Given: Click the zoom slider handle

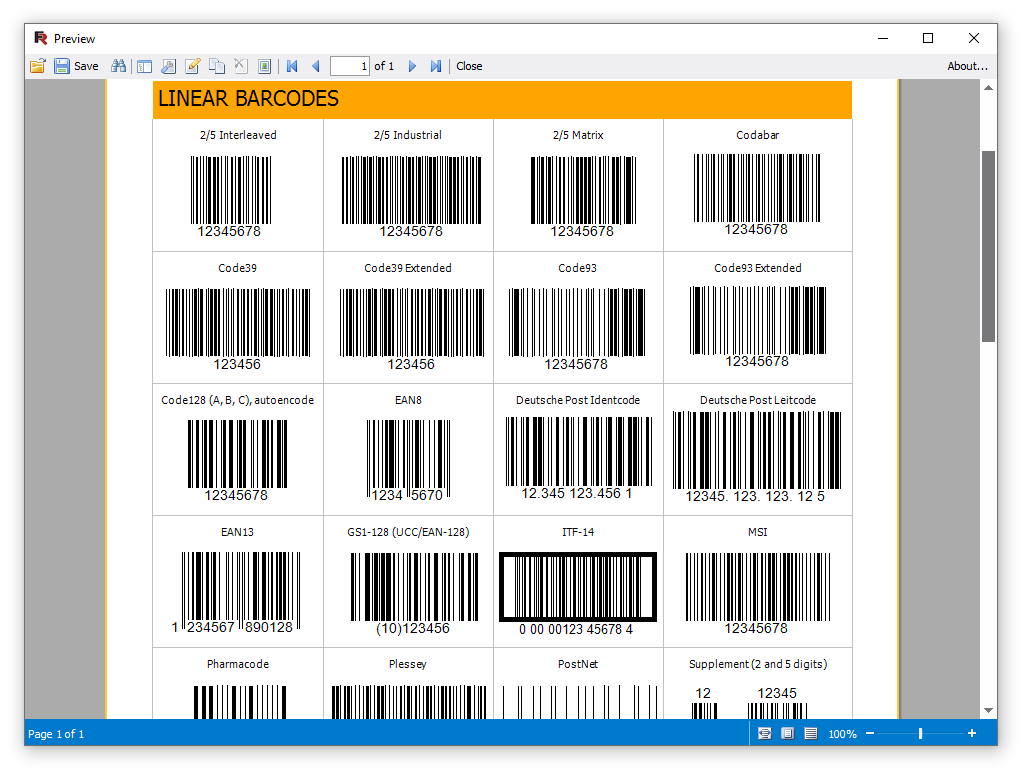Looking at the screenshot, I should pos(921,733).
